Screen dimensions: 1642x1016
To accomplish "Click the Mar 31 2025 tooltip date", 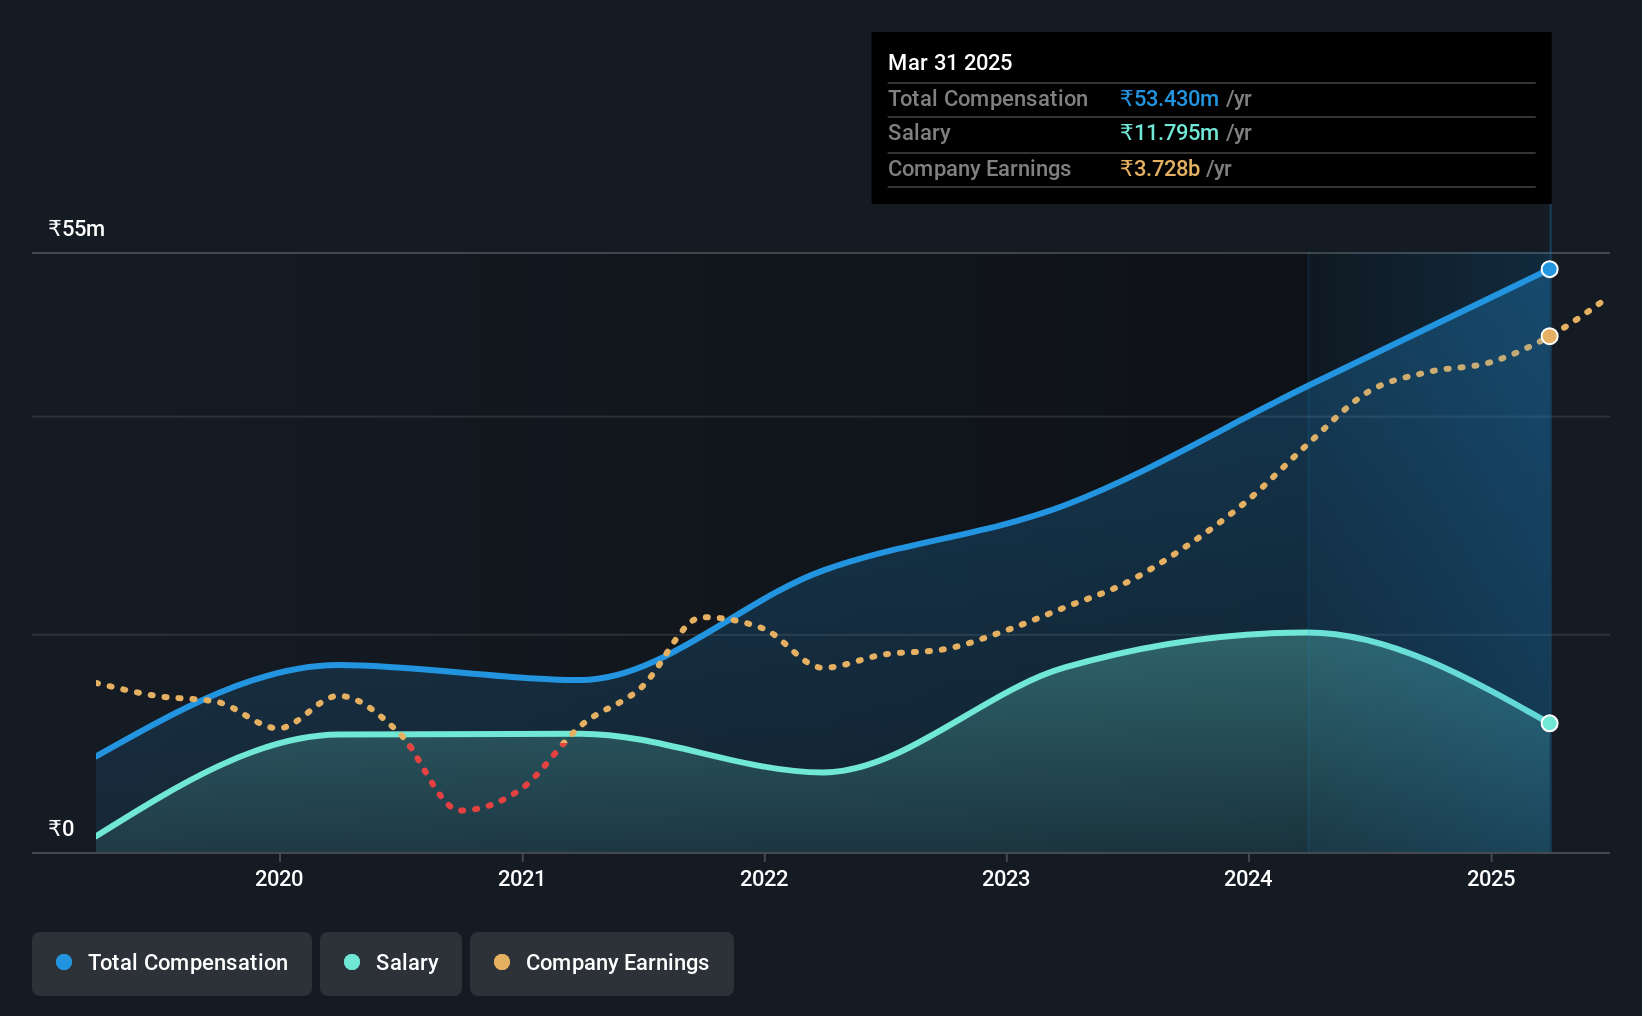I will tap(950, 62).
